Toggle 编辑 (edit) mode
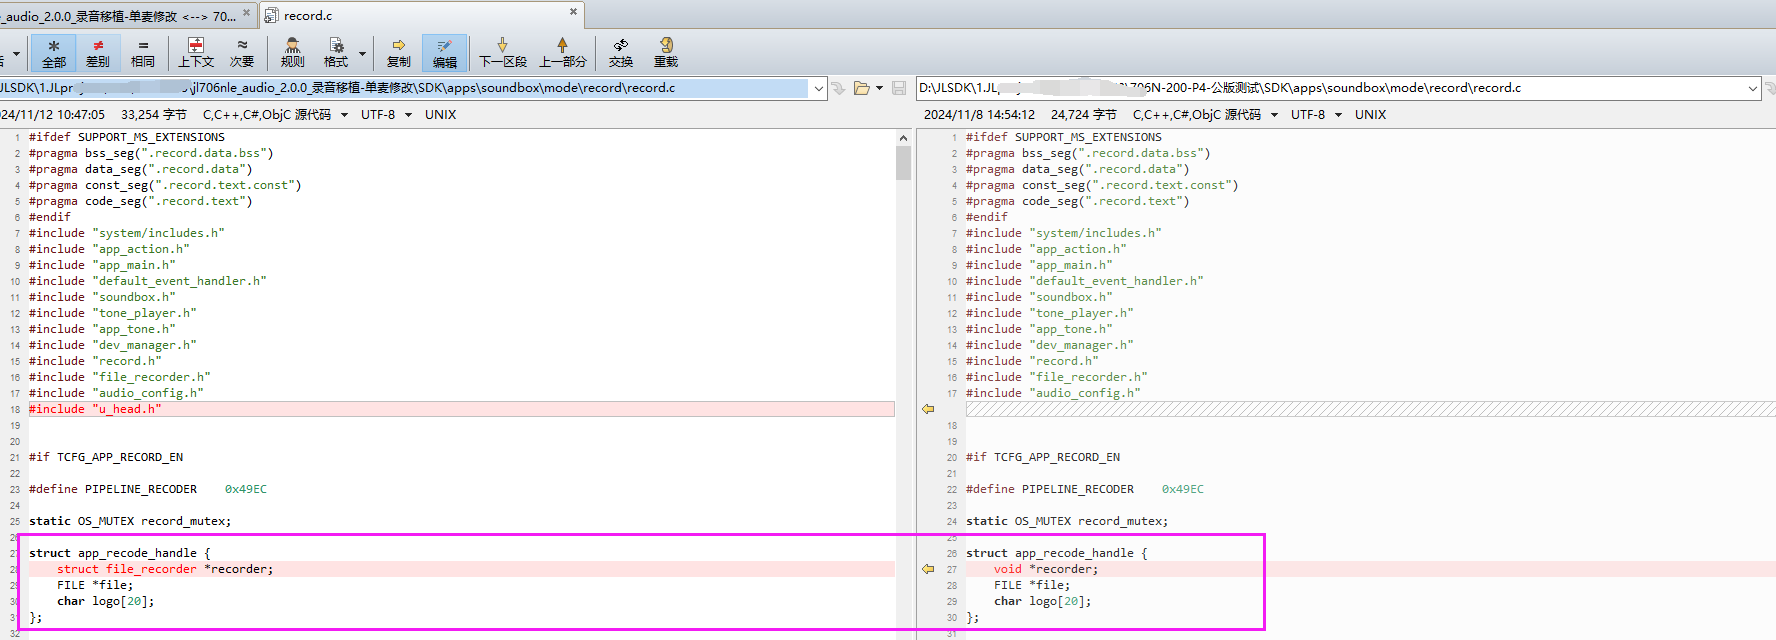The image size is (1776, 640). click(445, 53)
